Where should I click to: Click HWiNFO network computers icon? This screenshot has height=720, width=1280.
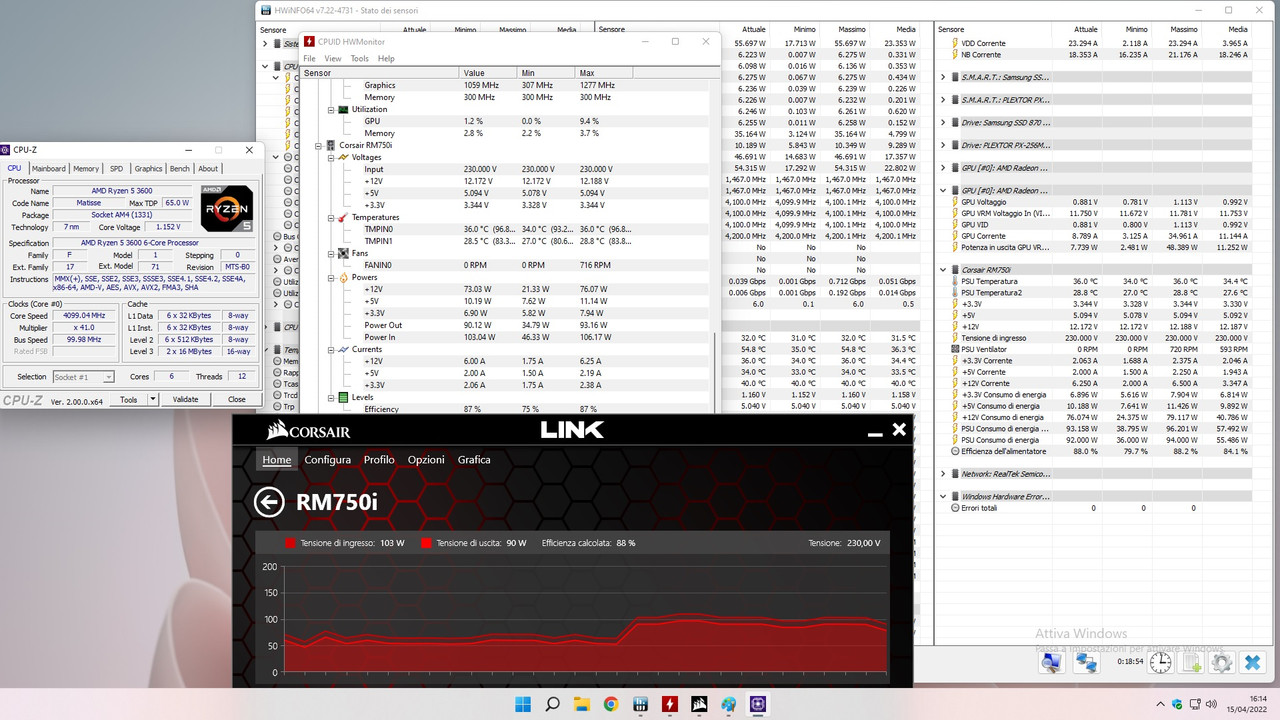coord(1086,662)
